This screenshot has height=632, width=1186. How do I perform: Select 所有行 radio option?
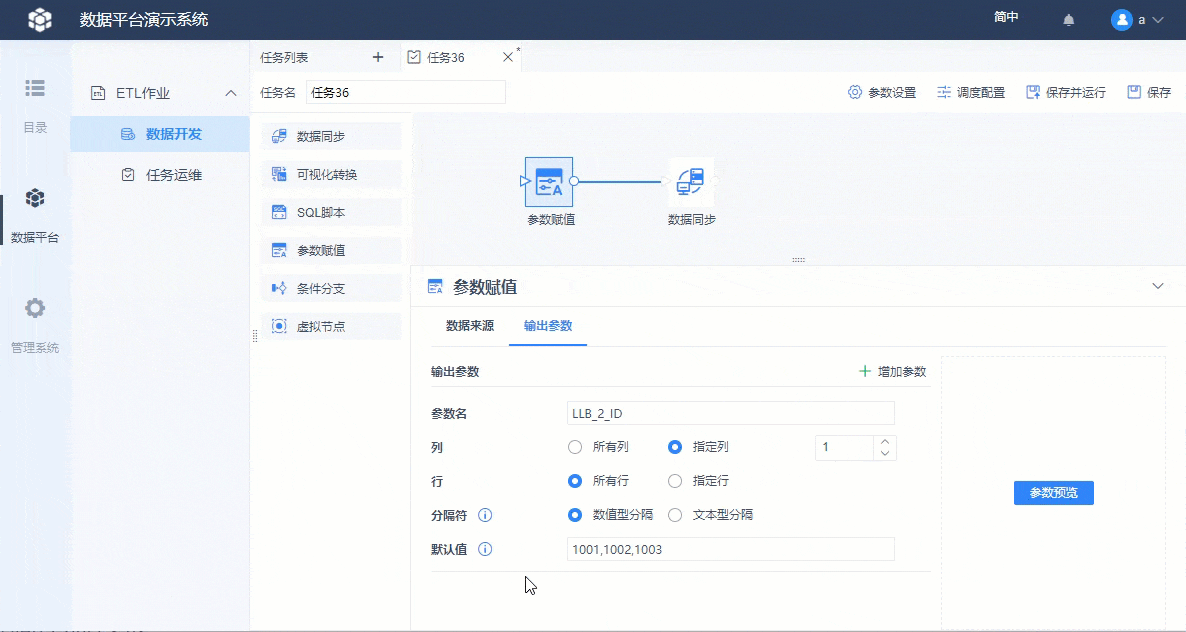click(575, 481)
